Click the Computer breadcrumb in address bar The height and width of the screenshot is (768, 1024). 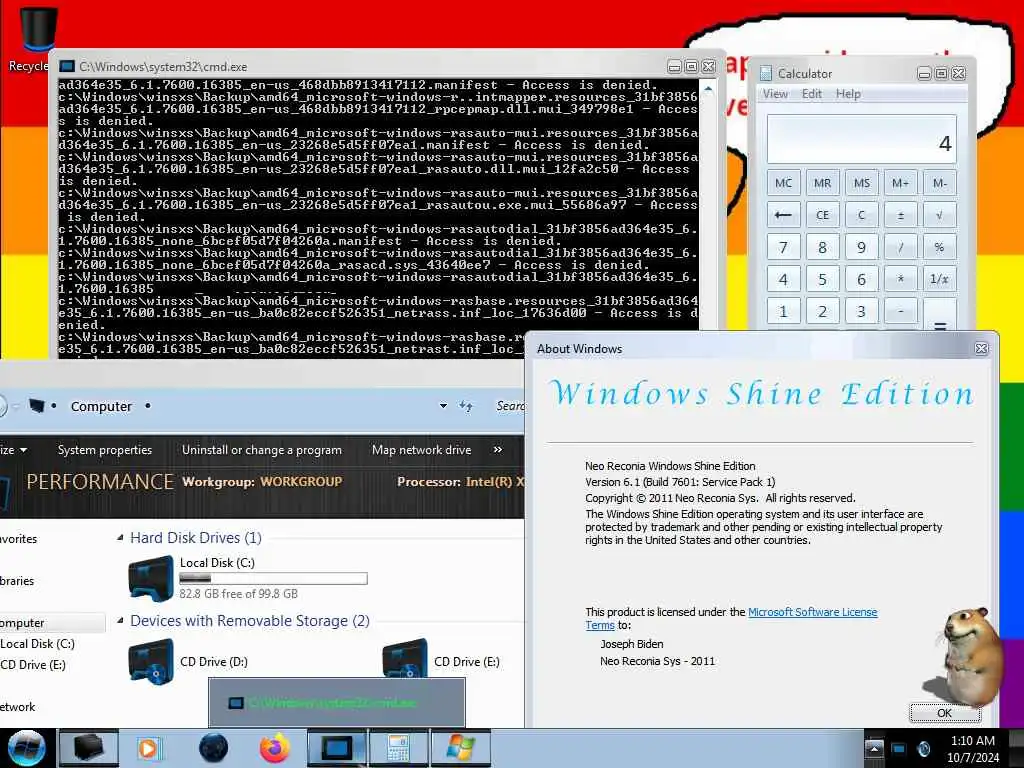pyautogui.click(x=101, y=406)
